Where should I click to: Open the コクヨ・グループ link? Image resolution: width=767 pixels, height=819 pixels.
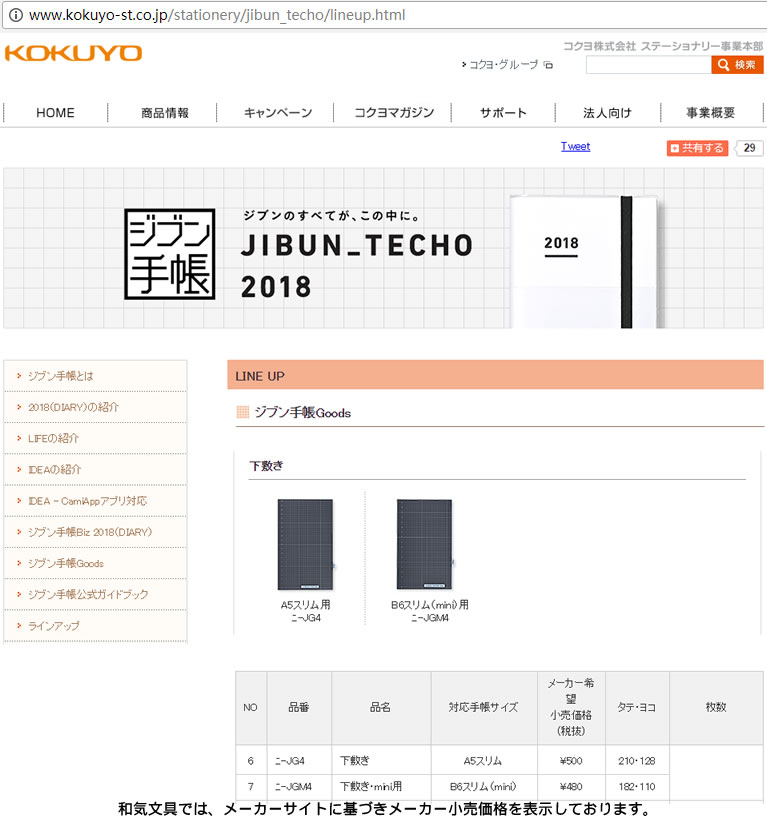[504, 65]
